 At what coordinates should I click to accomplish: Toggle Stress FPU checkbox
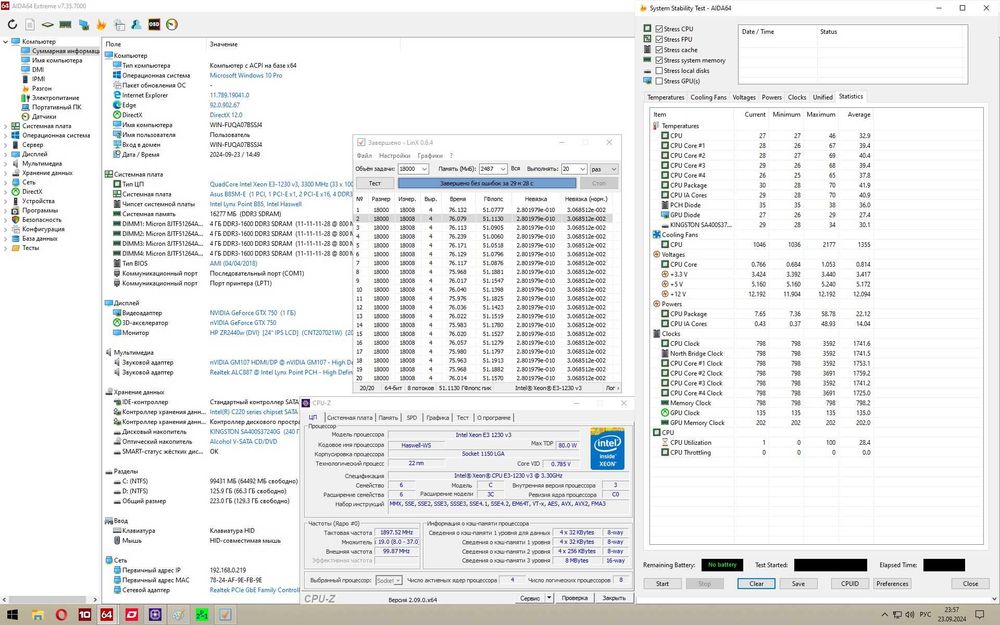[x=659, y=40]
